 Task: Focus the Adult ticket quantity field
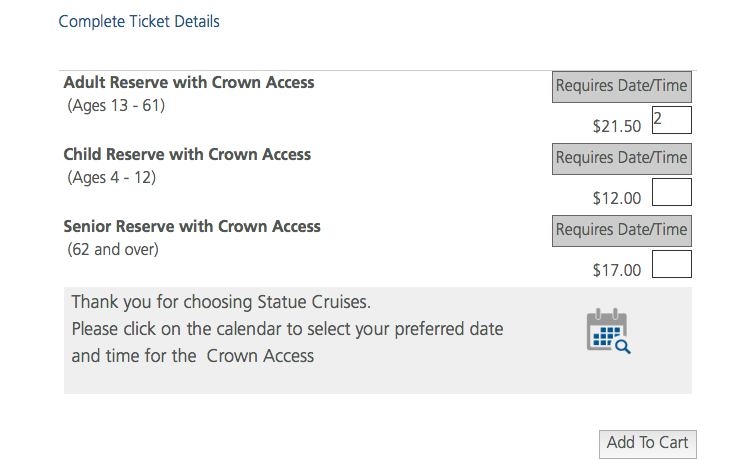coord(671,120)
